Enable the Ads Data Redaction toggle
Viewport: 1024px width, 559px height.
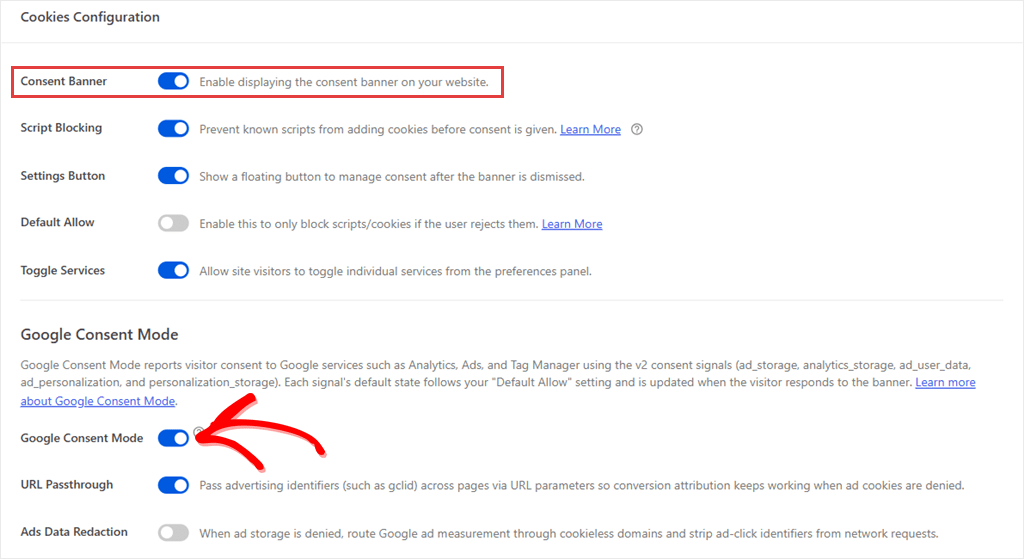[x=173, y=533]
